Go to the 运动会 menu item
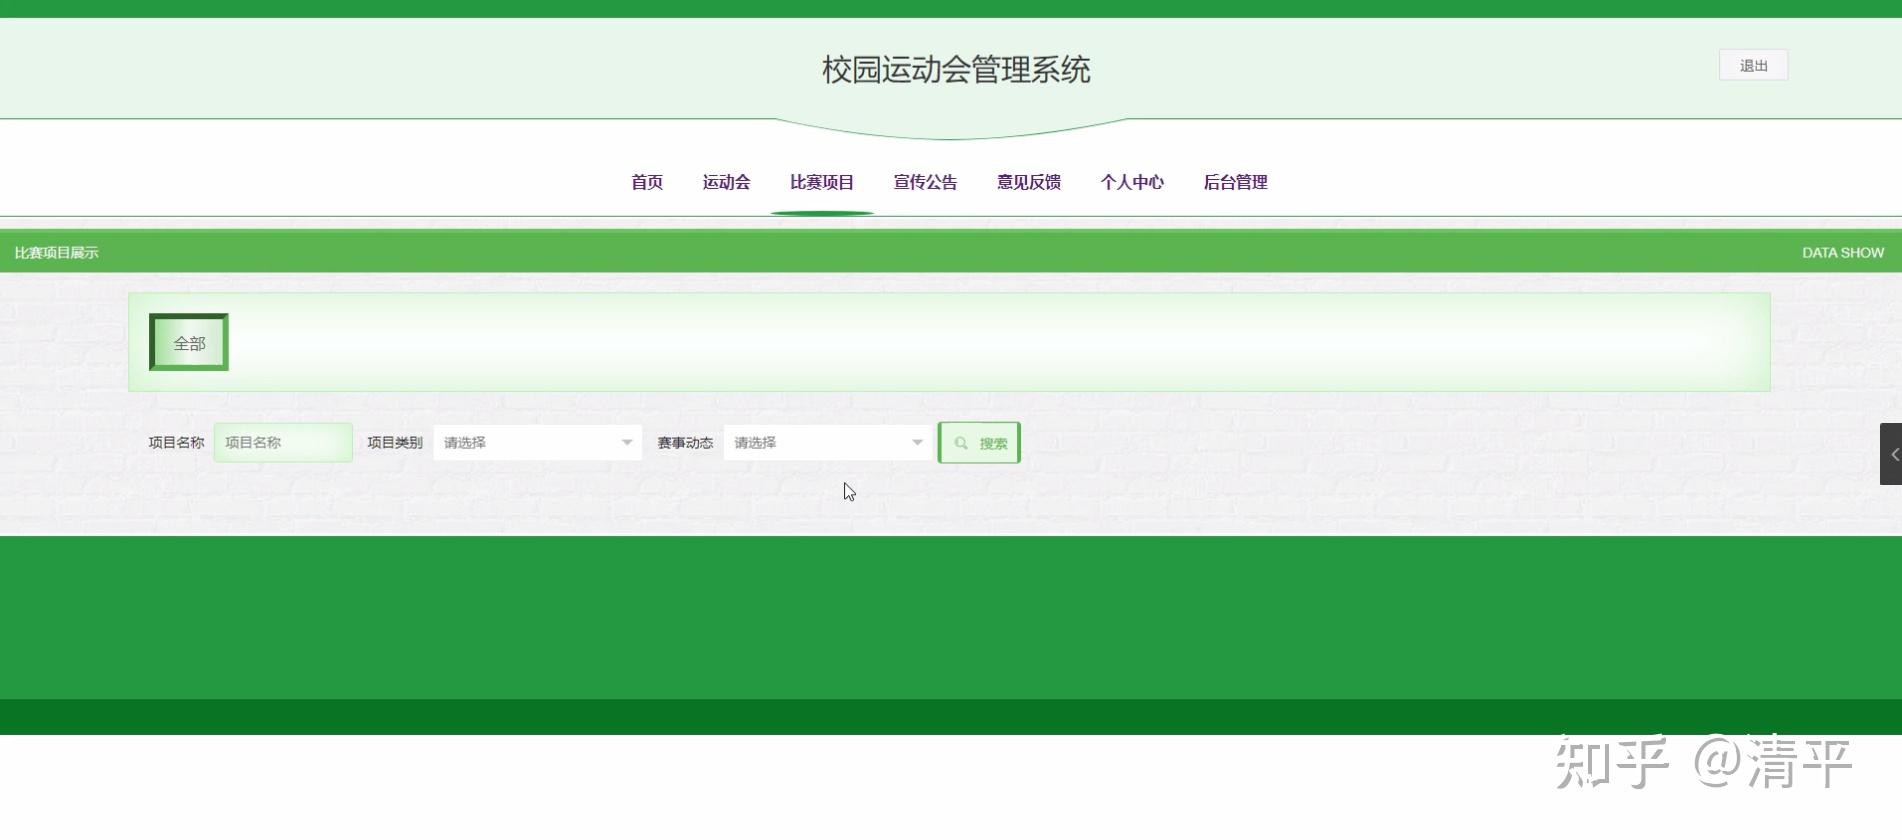The height and width of the screenshot is (840, 1902). coord(726,182)
